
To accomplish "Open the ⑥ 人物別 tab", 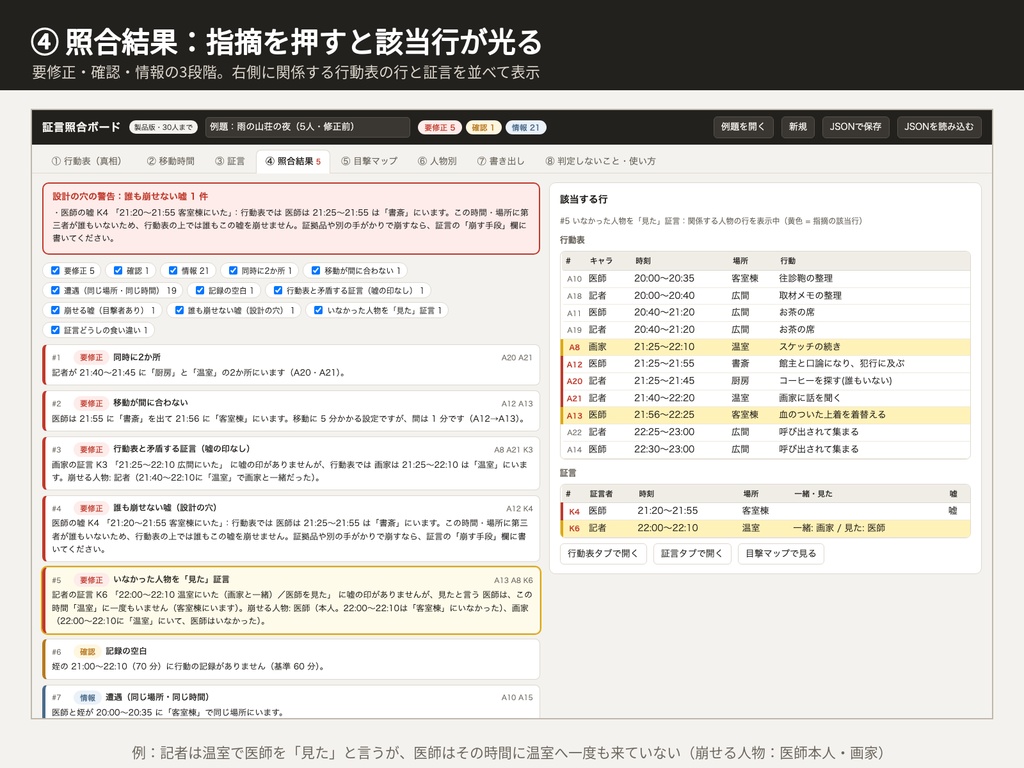I will click(x=437, y=161).
